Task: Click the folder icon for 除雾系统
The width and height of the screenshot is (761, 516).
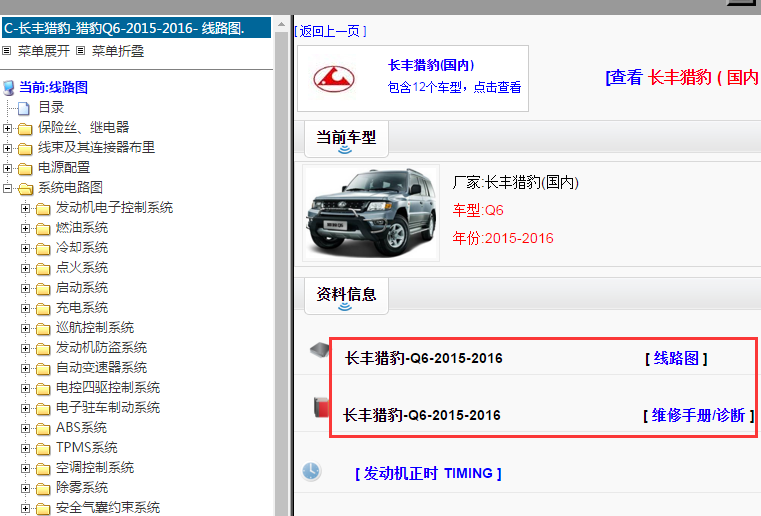Action: coord(43,489)
